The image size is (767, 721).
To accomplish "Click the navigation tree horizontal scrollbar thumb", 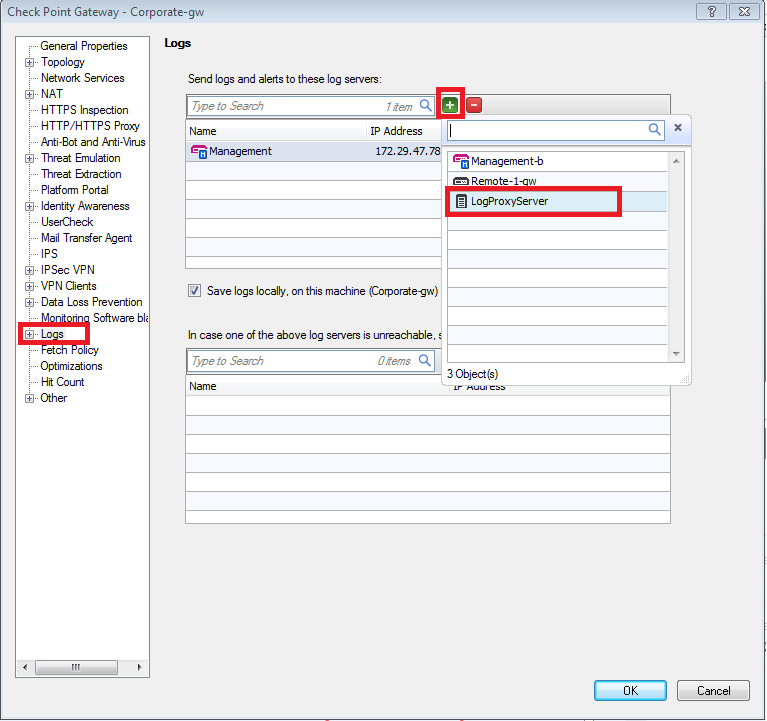I will point(76,667).
